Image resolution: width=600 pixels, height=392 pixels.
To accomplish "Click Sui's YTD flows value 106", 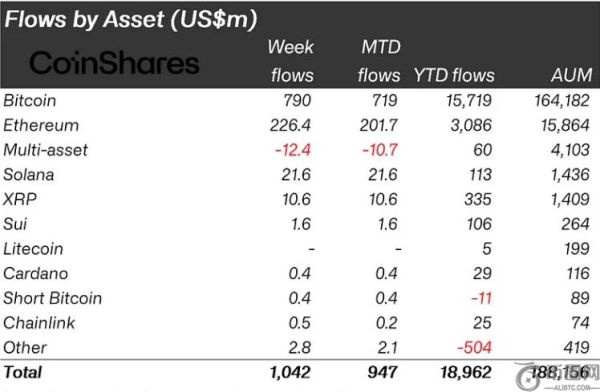I will 479,224.
